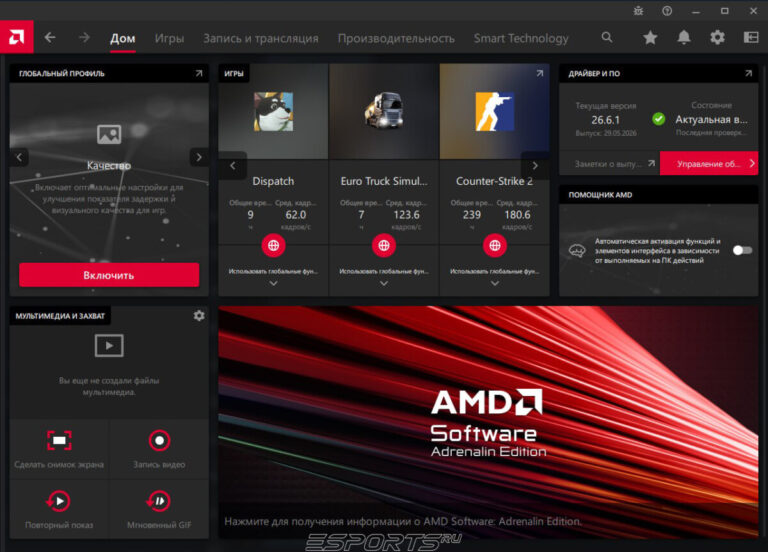
Task: Click Управление обновлениями button
Action: click(709, 164)
